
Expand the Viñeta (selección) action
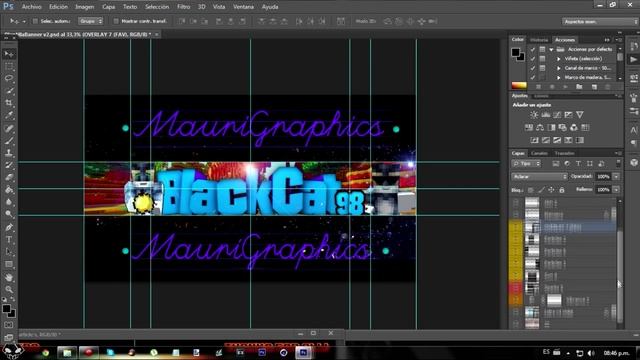(x=559, y=59)
